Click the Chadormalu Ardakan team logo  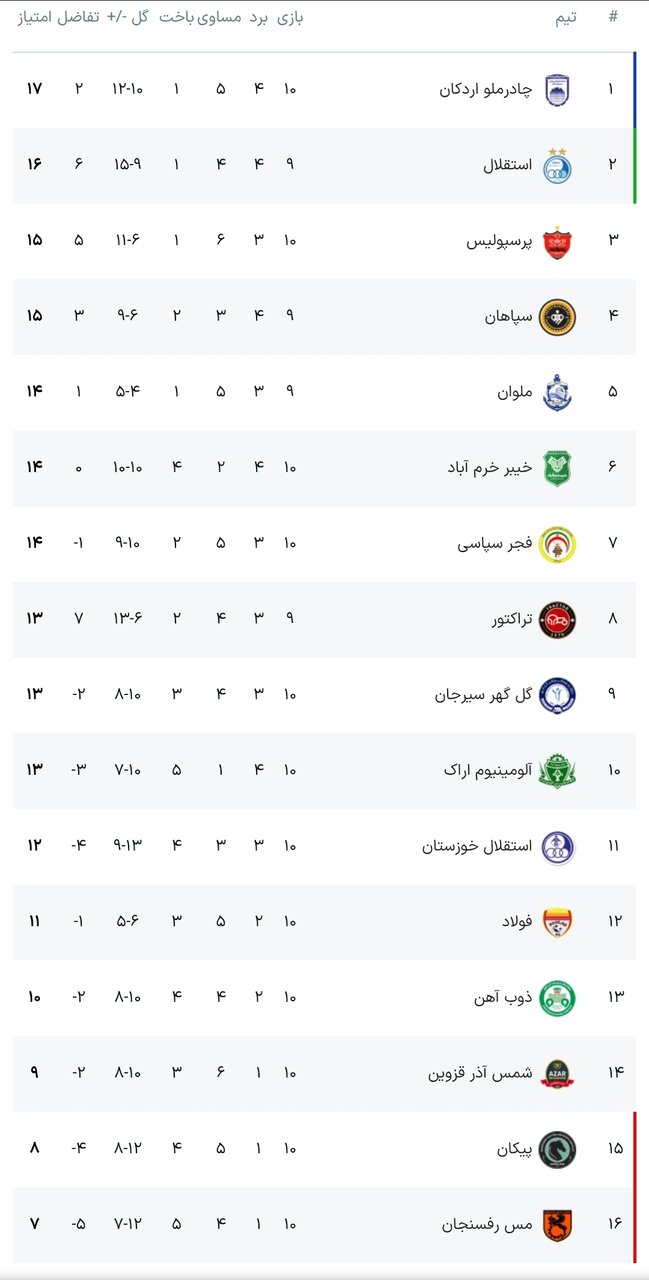[557, 90]
